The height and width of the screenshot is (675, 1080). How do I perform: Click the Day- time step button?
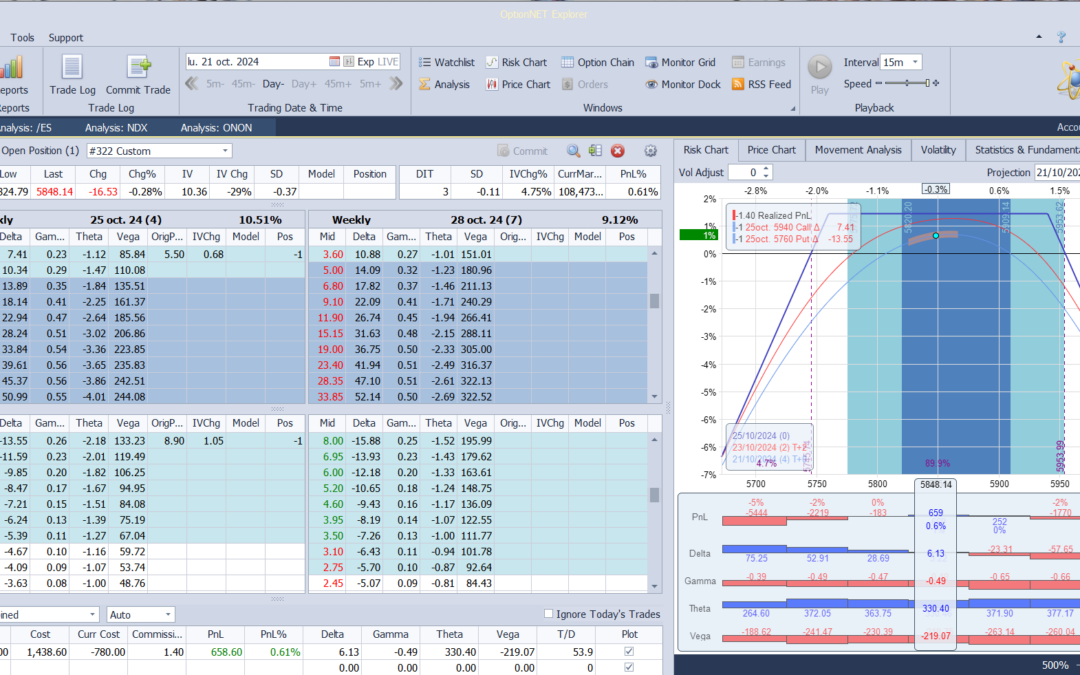click(273, 84)
